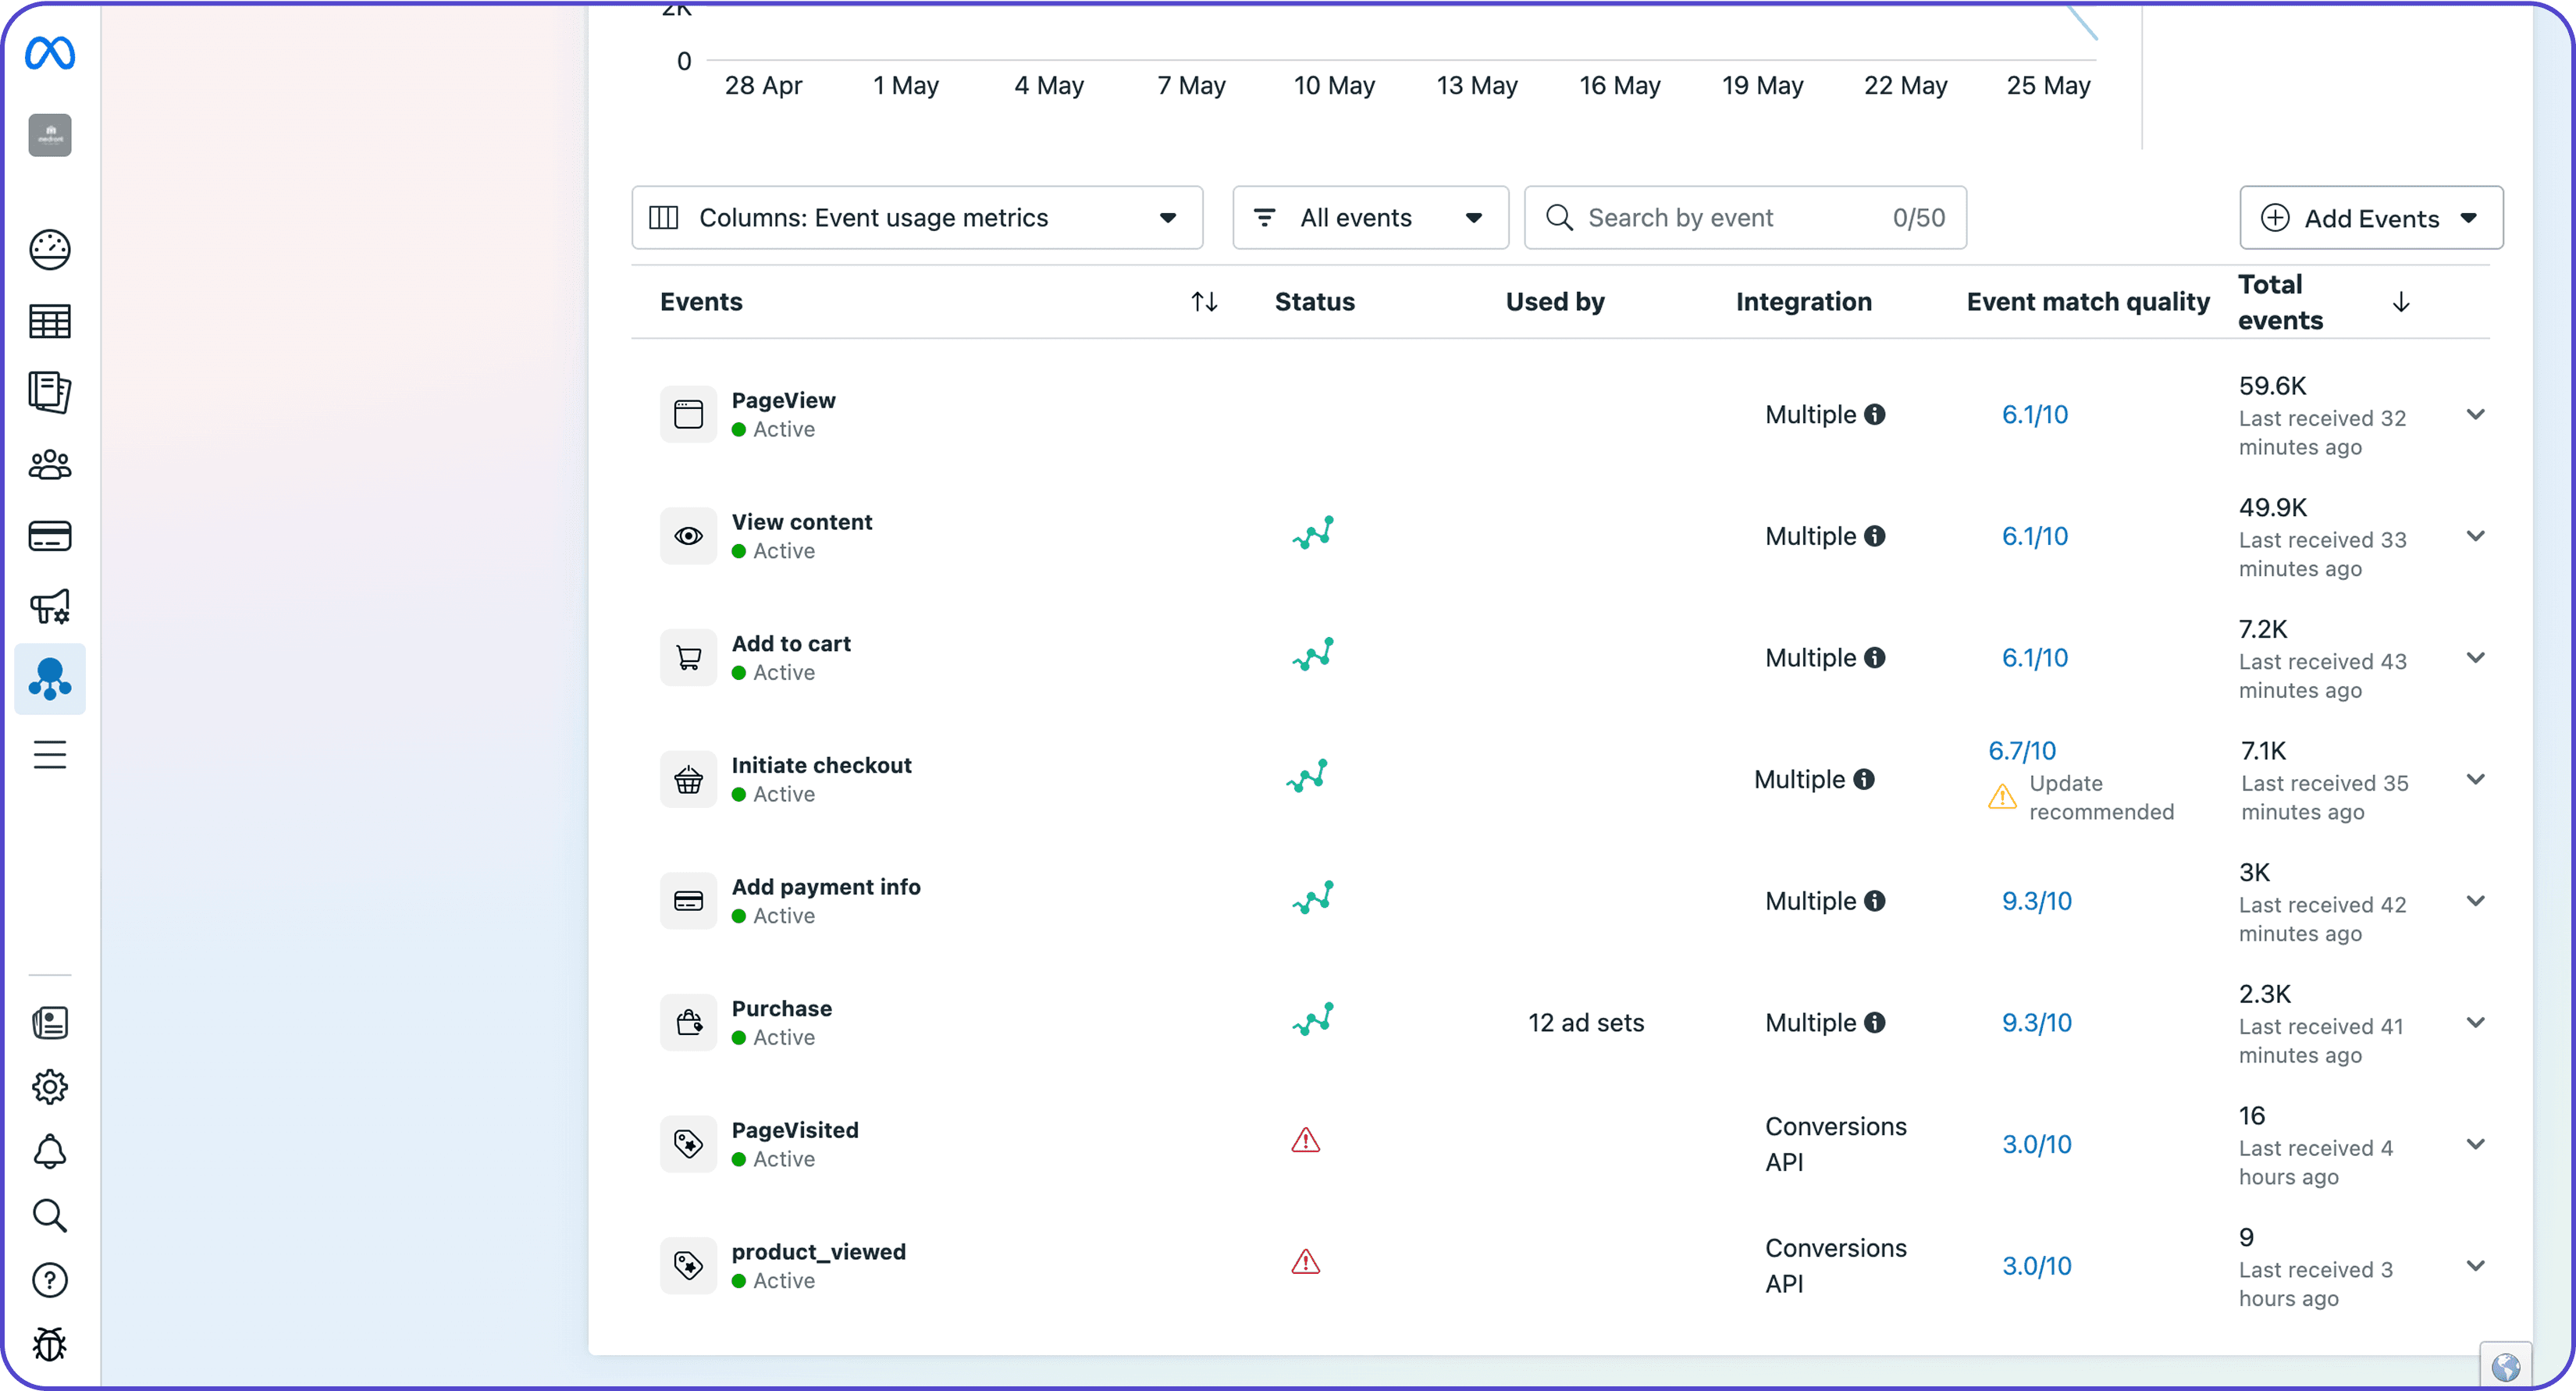Click the report a bug icon

coord(50,1344)
